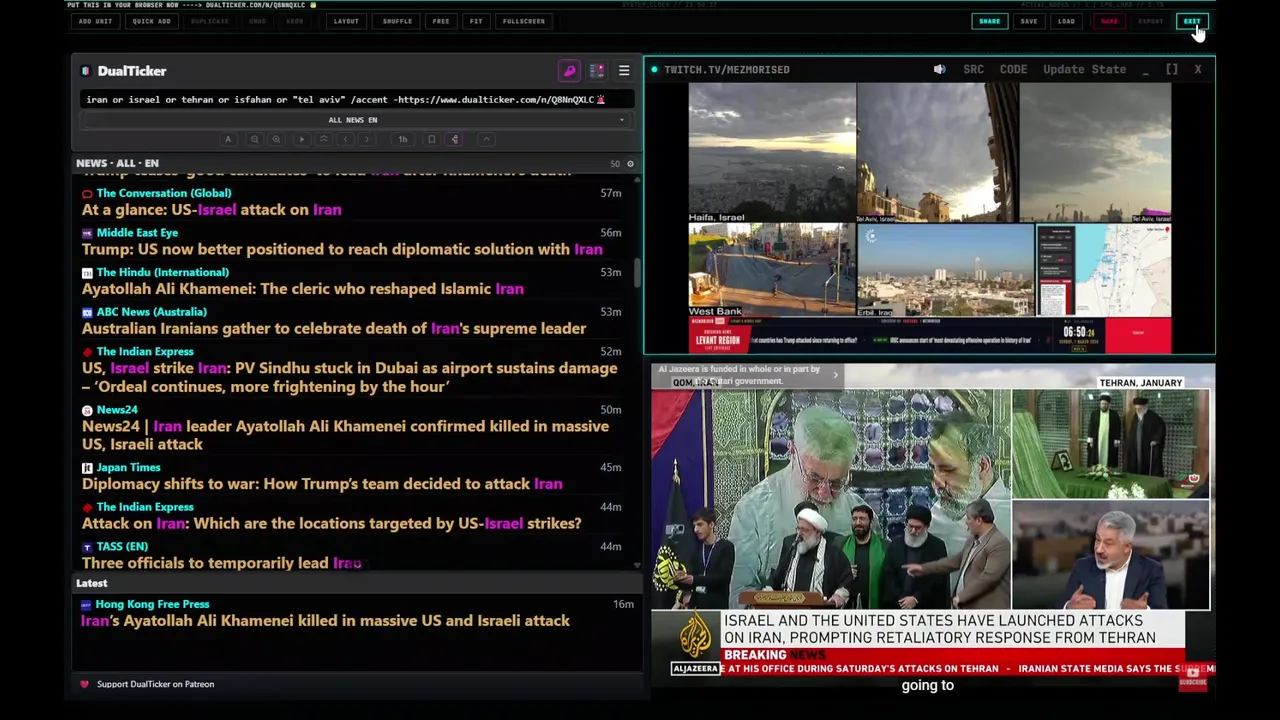This screenshot has height=720, width=1280.
Task: Click the Twitch panel status dot
Action: coord(654,69)
